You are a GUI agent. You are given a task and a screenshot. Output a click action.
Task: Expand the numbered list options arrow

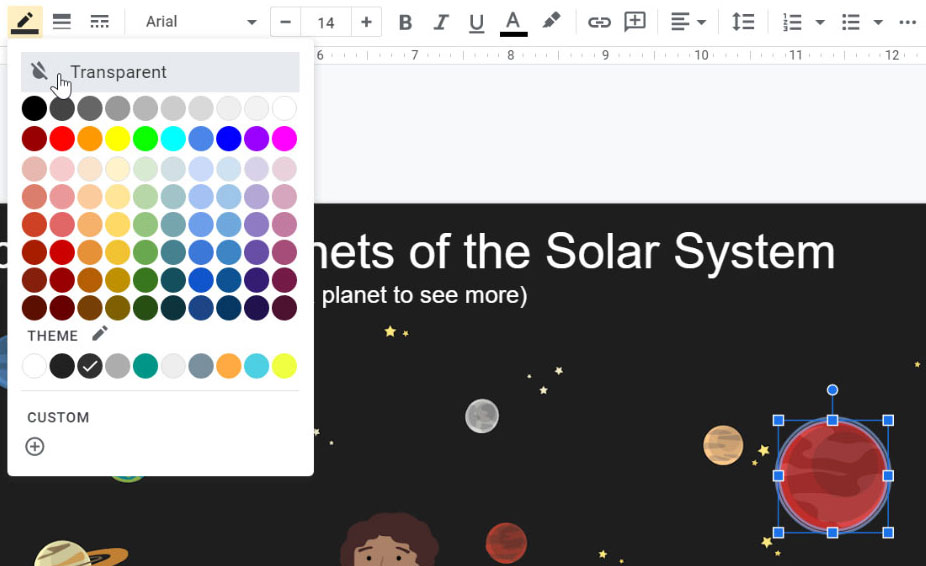pyautogui.click(x=820, y=22)
